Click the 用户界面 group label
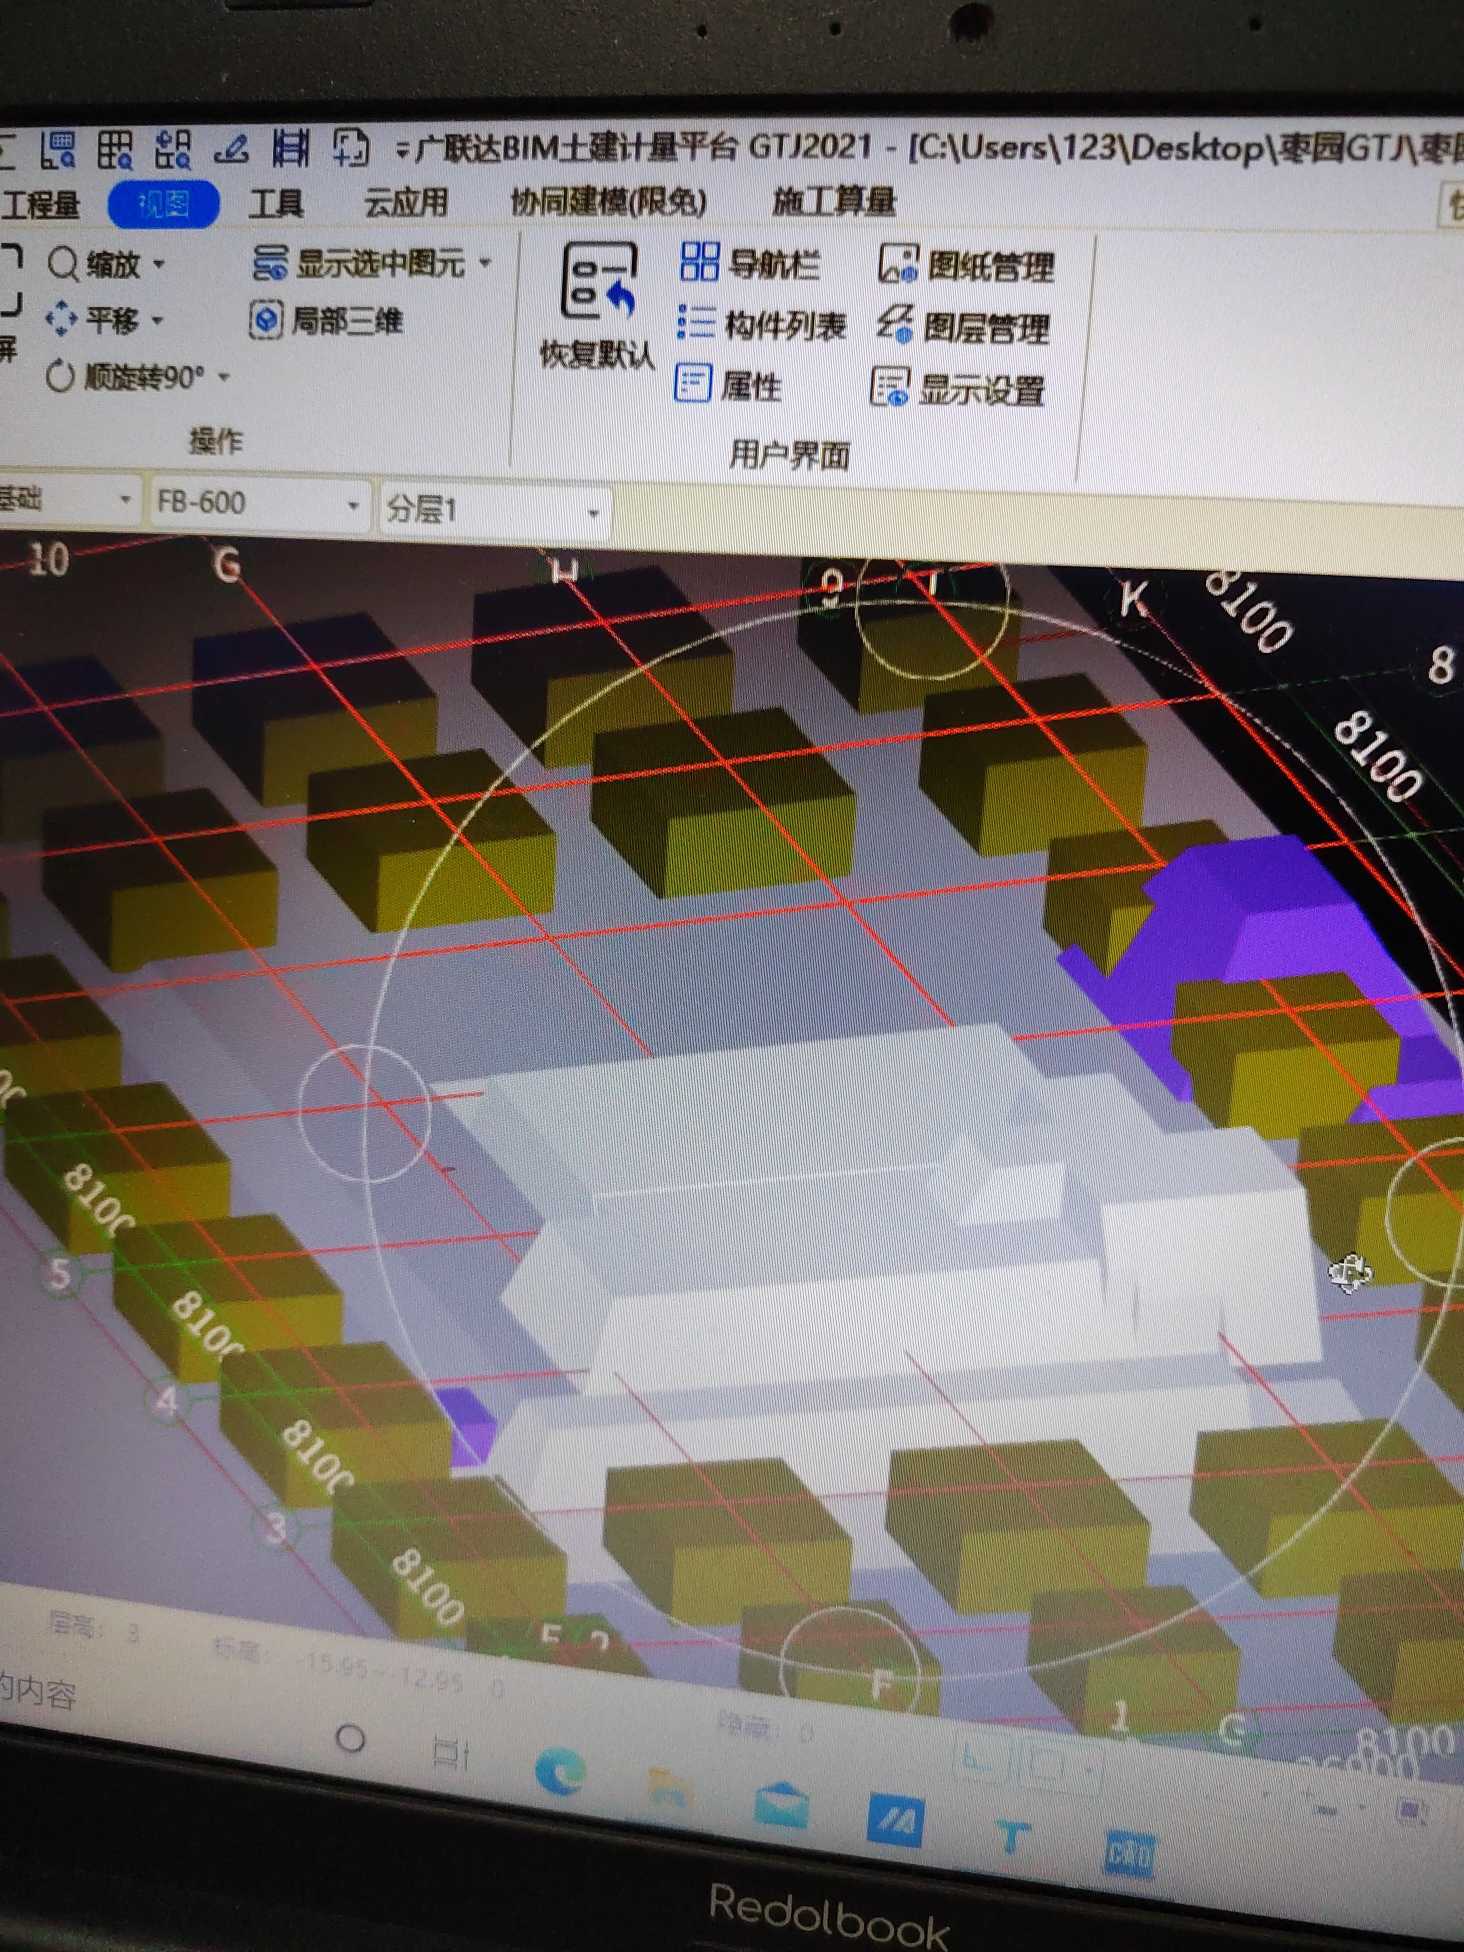Image resolution: width=1464 pixels, height=1952 pixels. pos(789,455)
